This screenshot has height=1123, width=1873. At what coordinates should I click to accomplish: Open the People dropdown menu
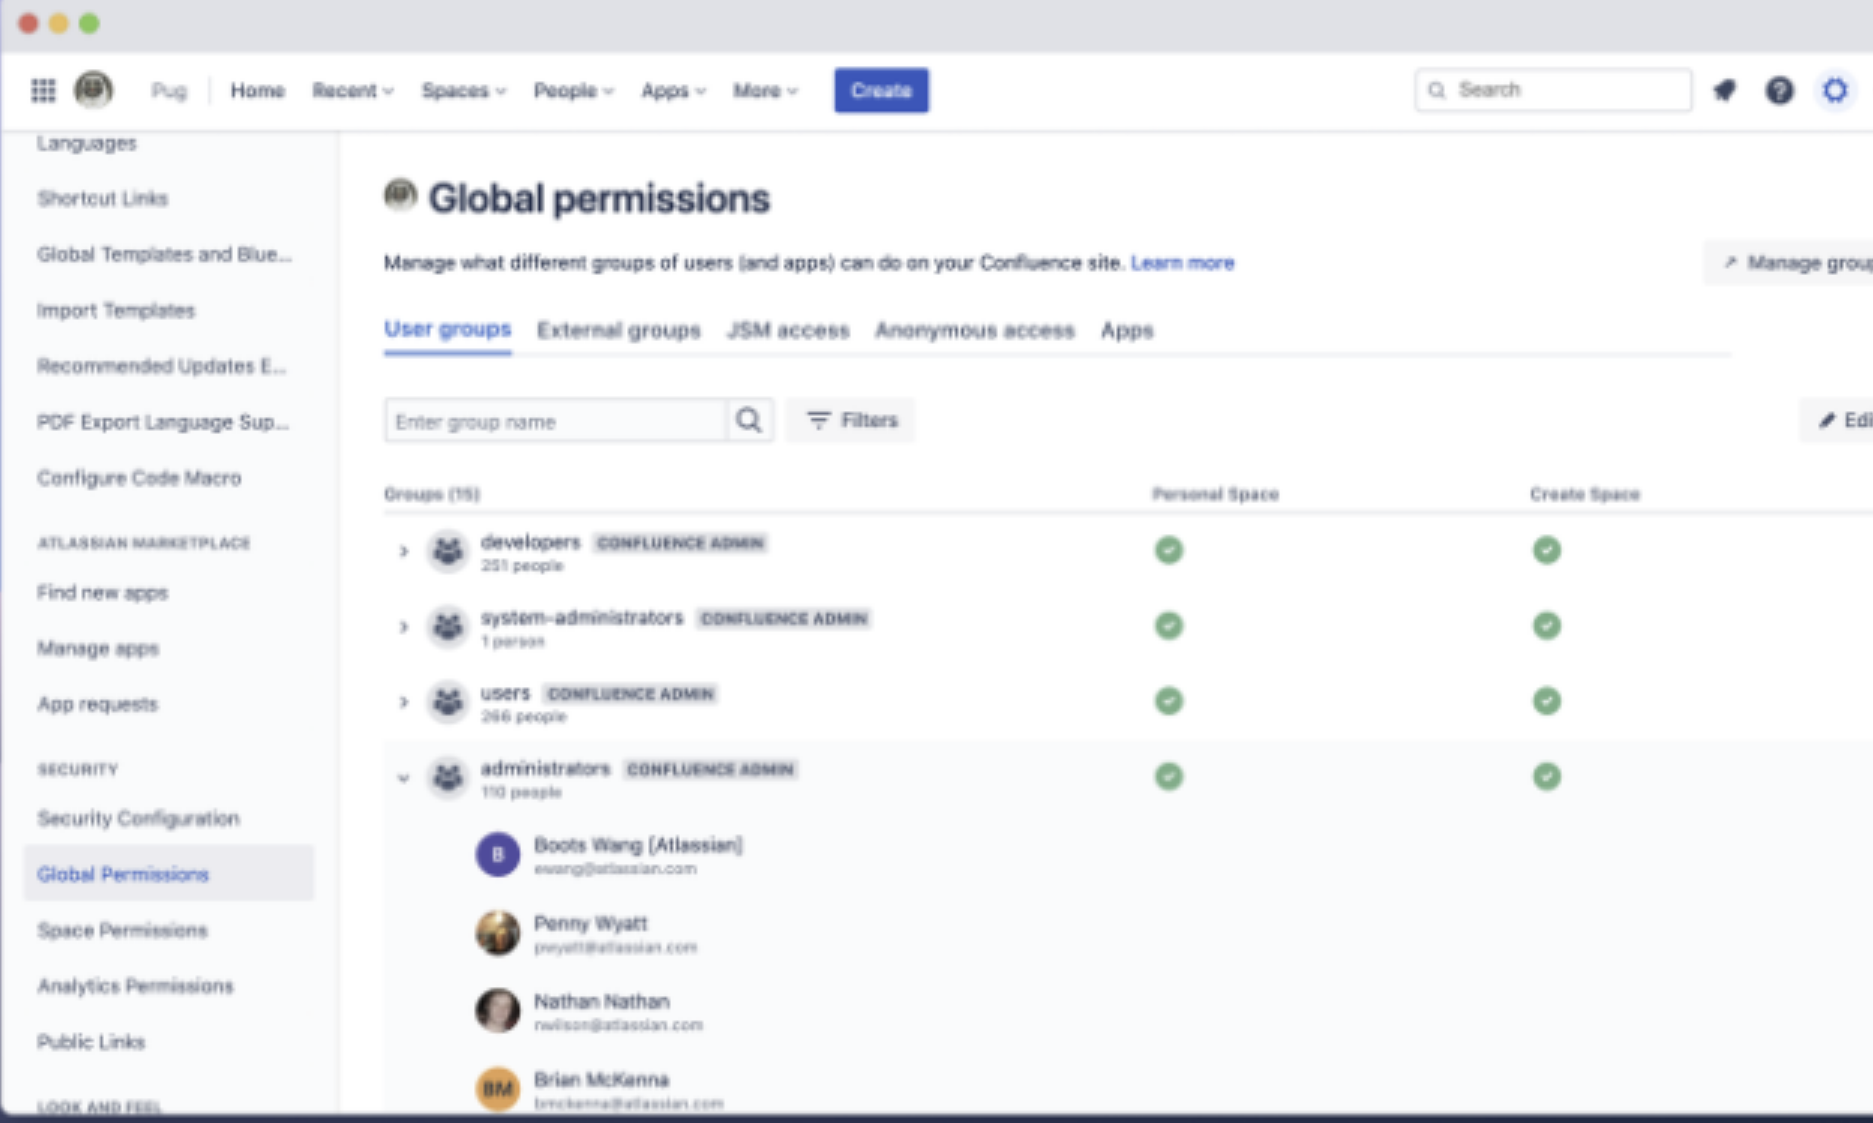[x=573, y=91]
